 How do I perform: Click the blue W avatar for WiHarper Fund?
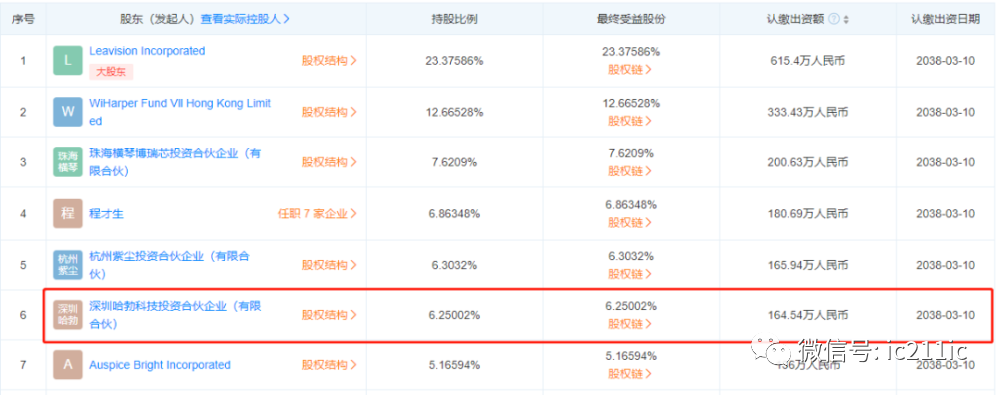pos(68,112)
